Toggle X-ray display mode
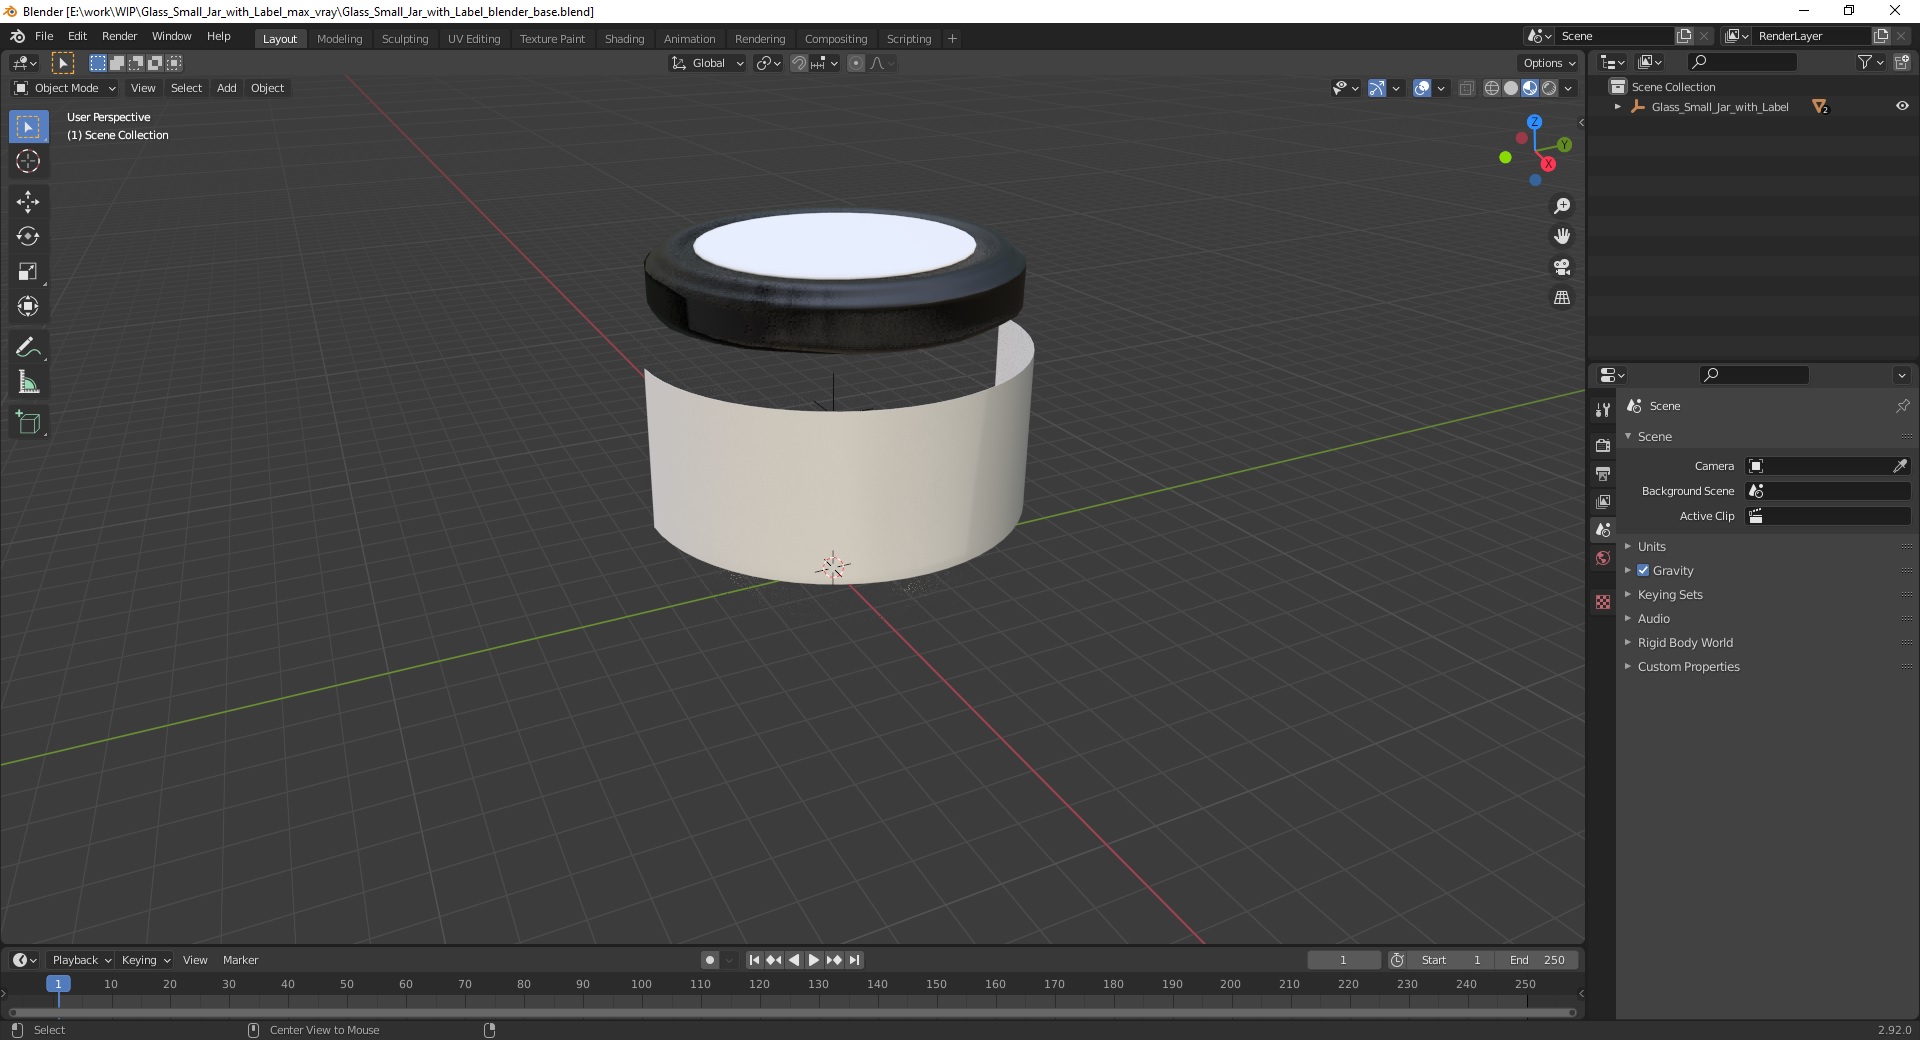Image resolution: width=1920 pixels, height=1040 pixels. point(1466,88)
